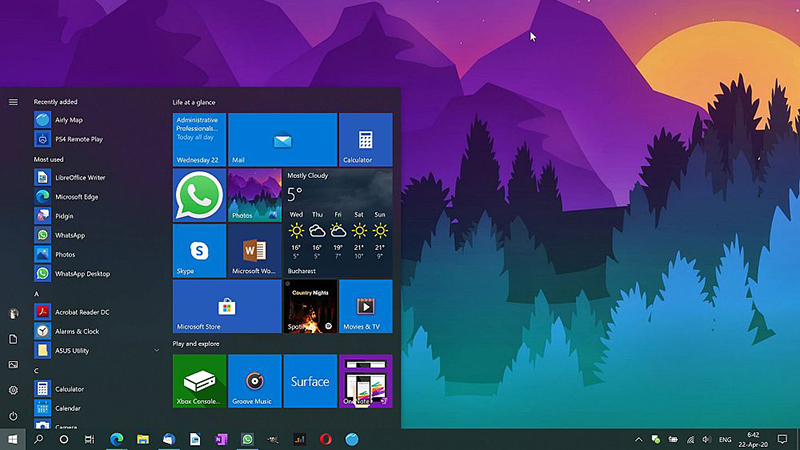This screenshot has width=800, height=450.
Task: Switch to WhatsApp on the taskbar
Action: (247, 439)
